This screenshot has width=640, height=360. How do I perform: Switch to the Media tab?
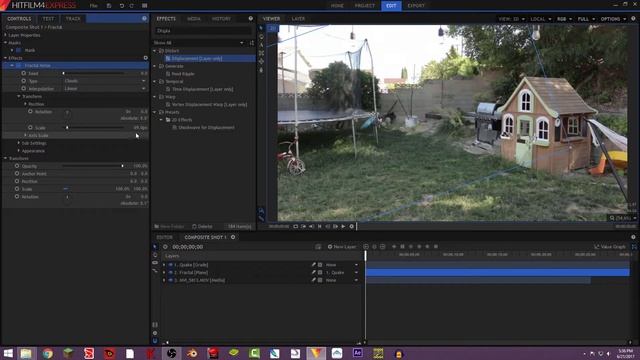click(193, 18)
